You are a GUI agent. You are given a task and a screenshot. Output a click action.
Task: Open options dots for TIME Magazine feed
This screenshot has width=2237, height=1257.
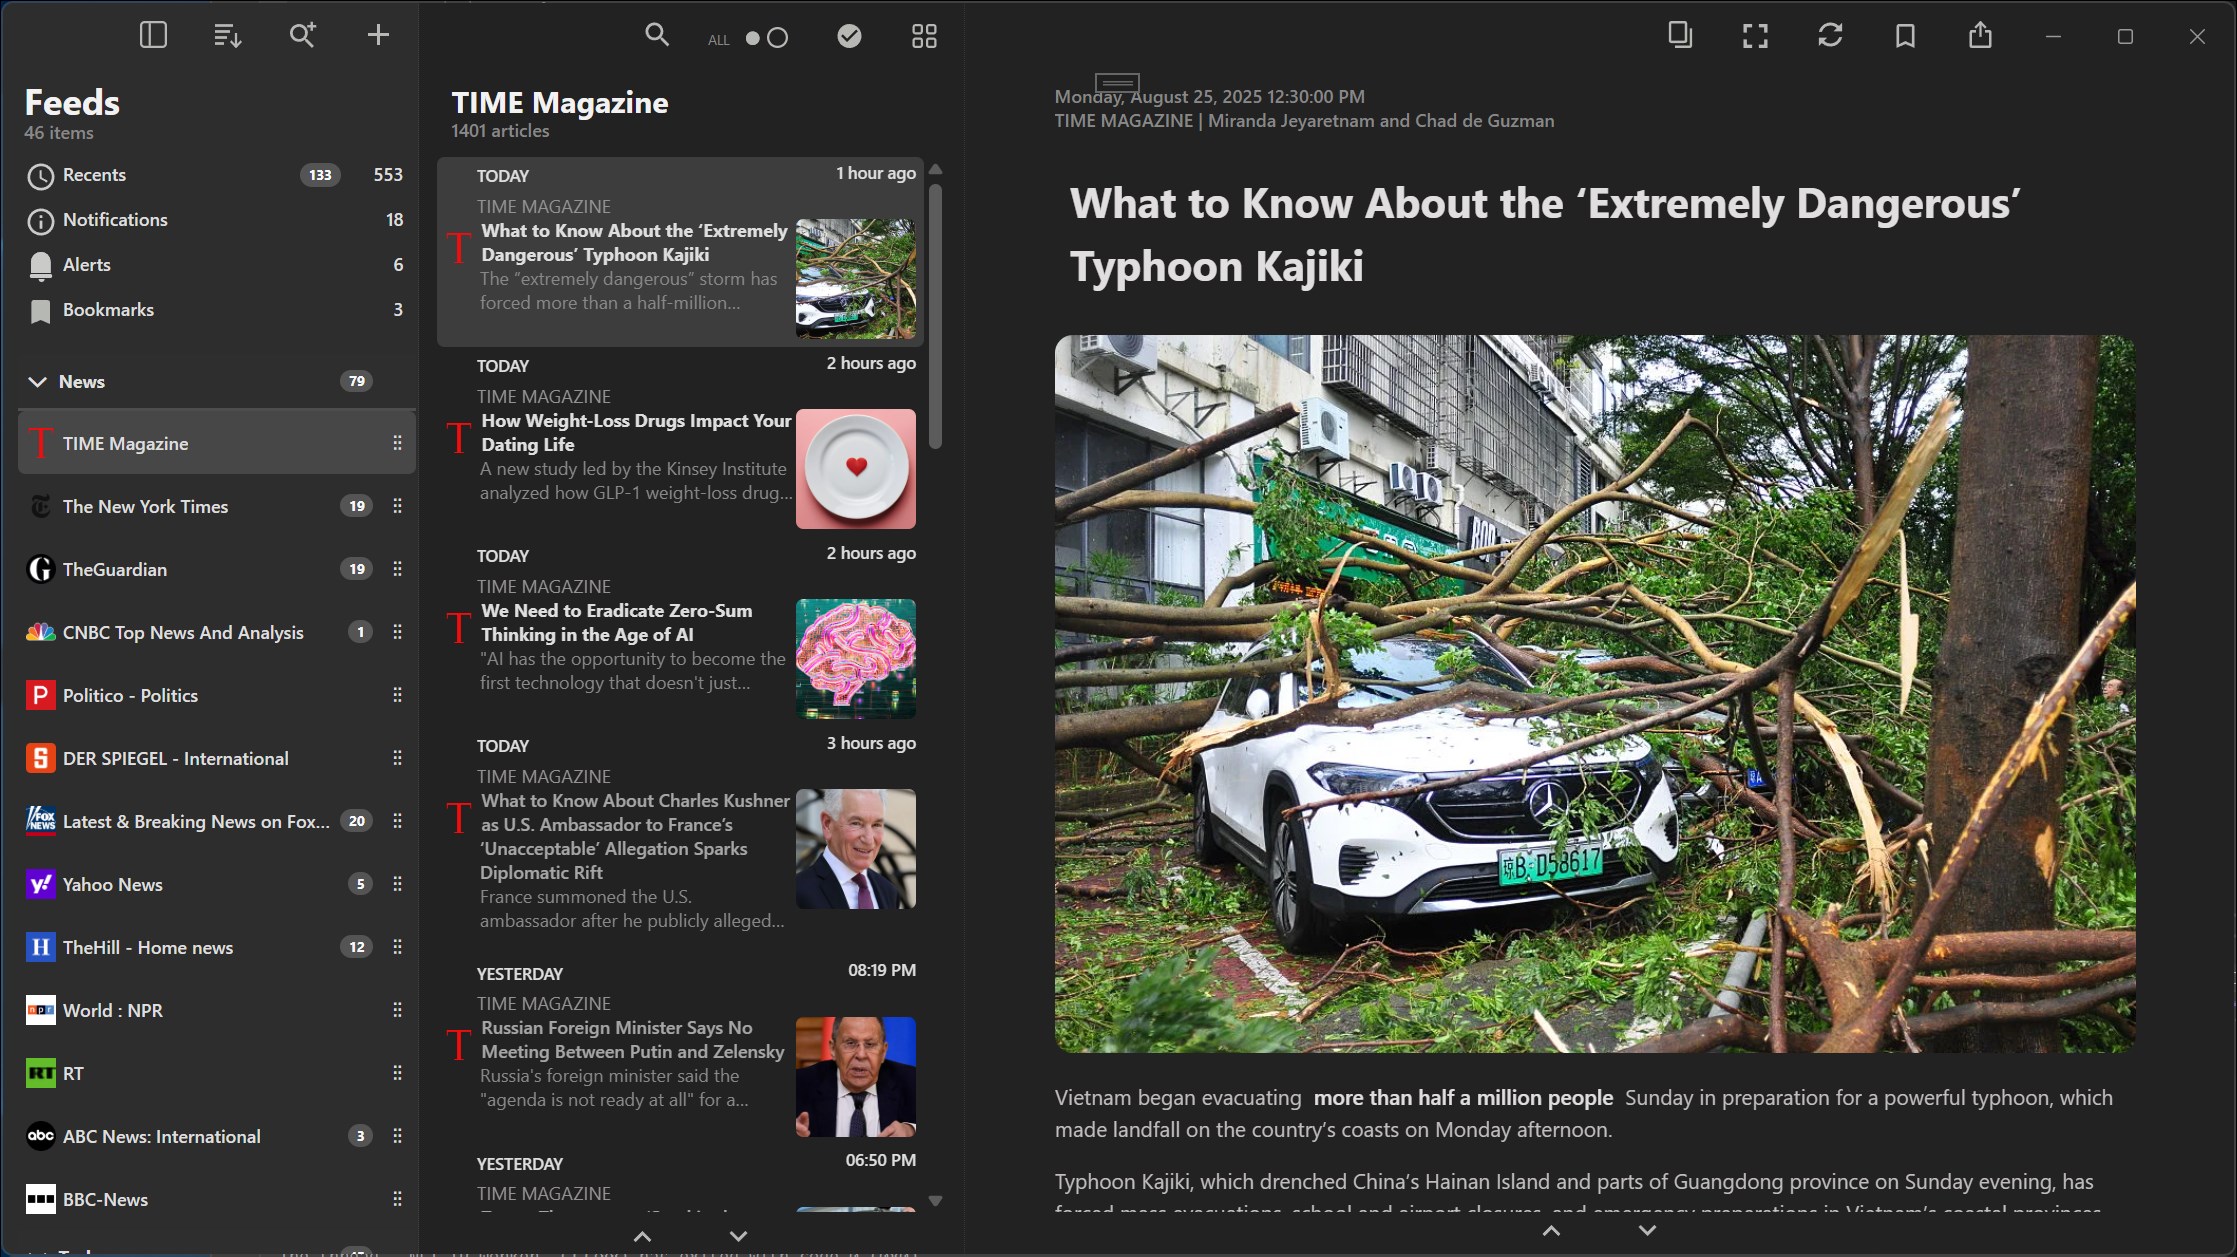tap(397, 443)
